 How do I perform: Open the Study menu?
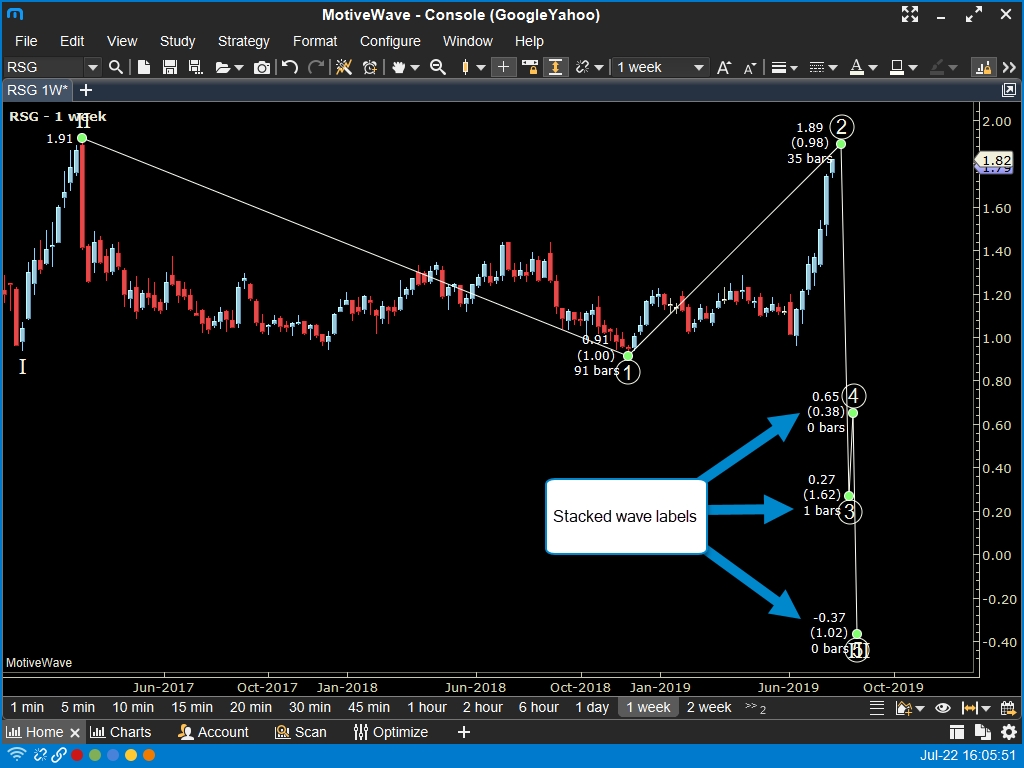tap(177, 41)
